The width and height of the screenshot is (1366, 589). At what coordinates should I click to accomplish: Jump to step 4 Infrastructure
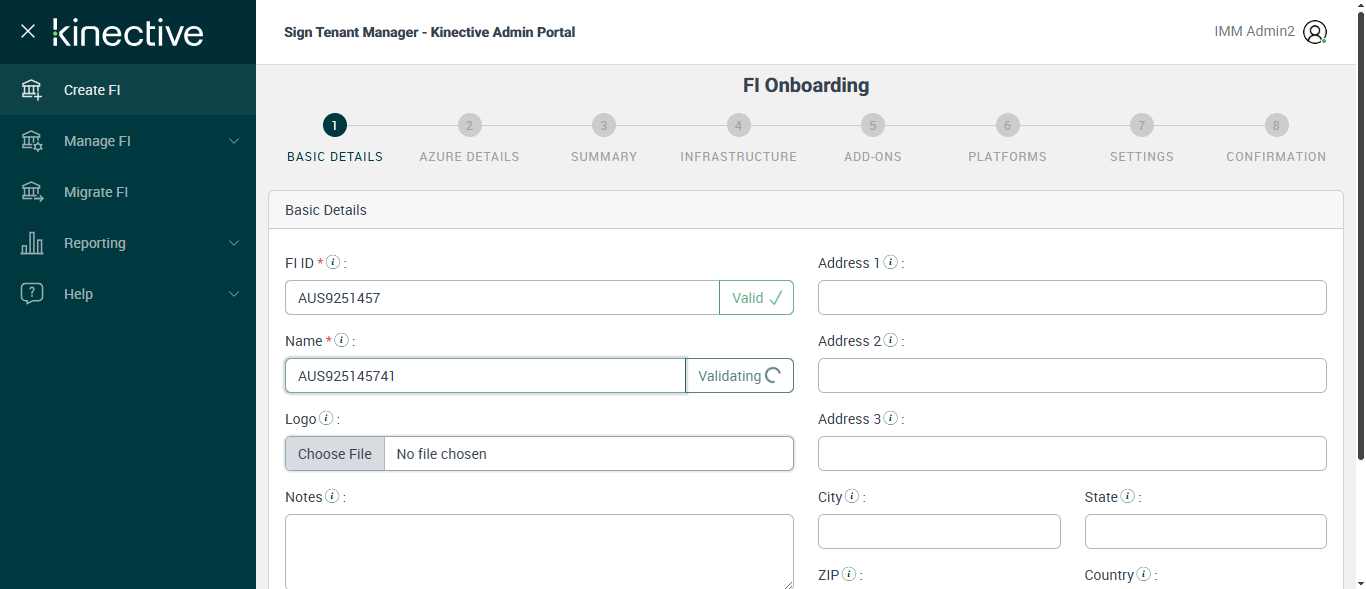tap(738, 126)
